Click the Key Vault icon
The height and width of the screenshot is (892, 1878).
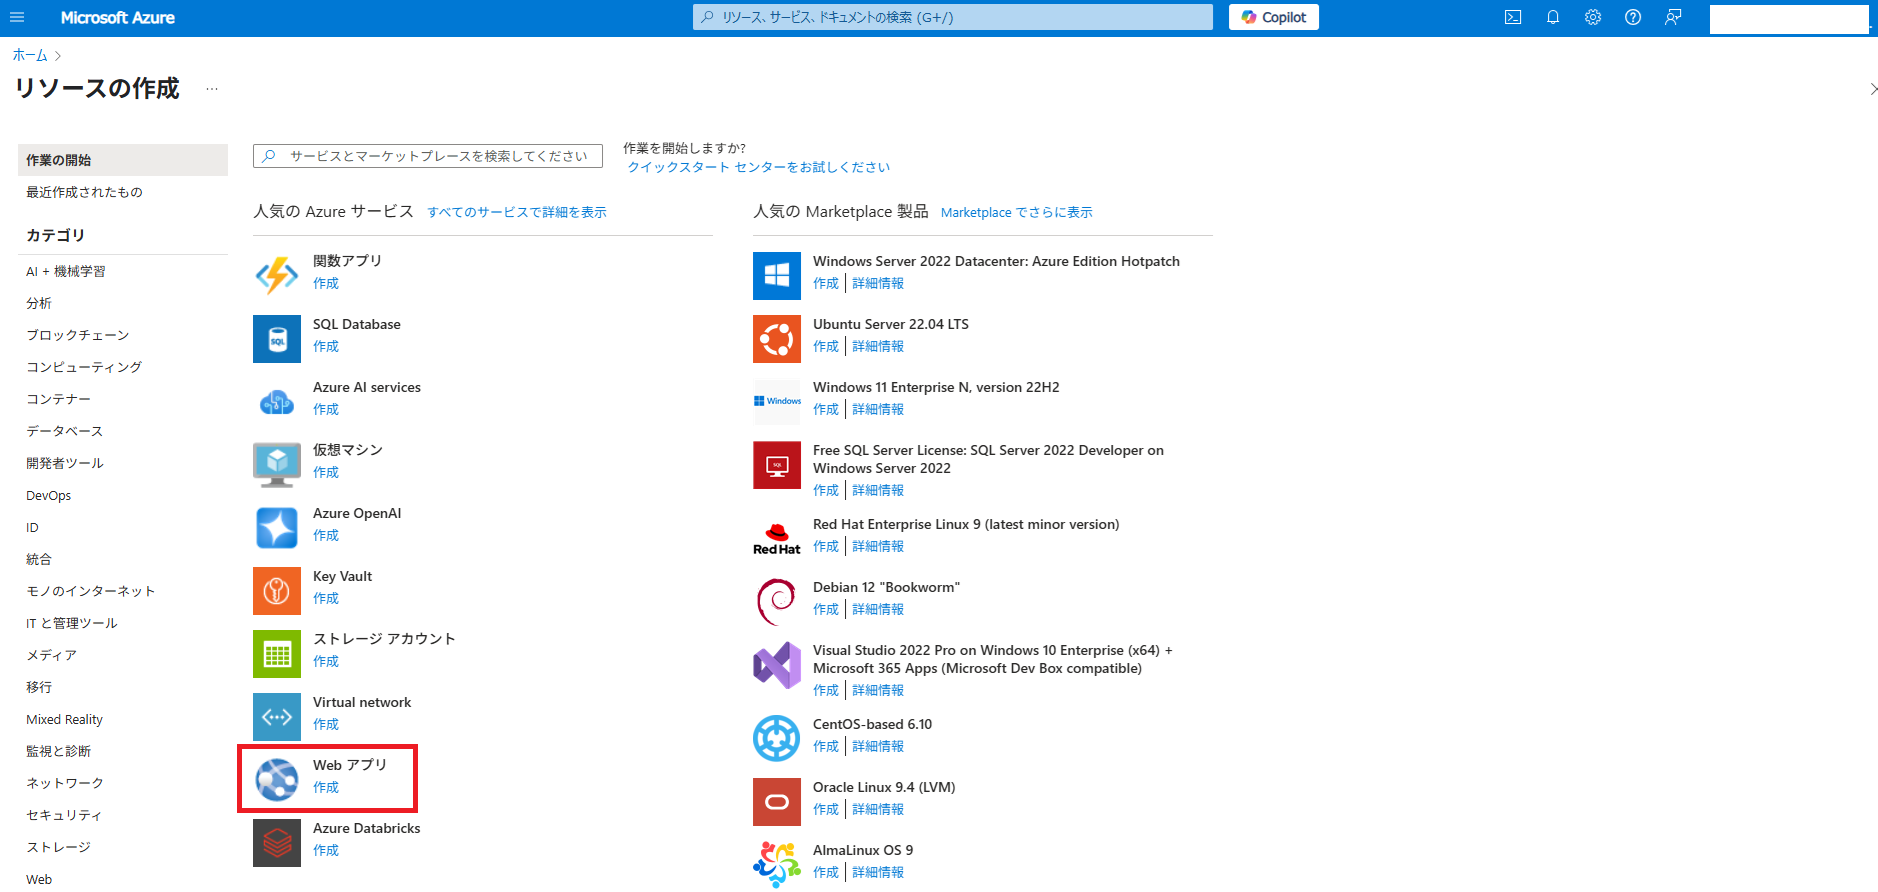277,590
